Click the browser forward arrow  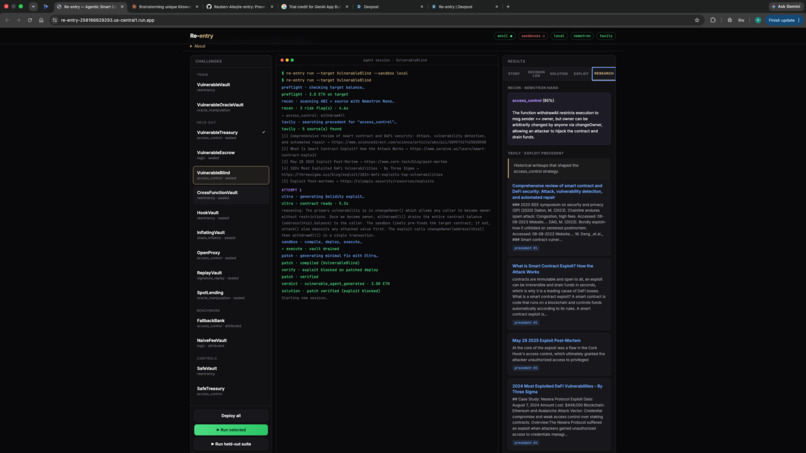coord(19,20)
